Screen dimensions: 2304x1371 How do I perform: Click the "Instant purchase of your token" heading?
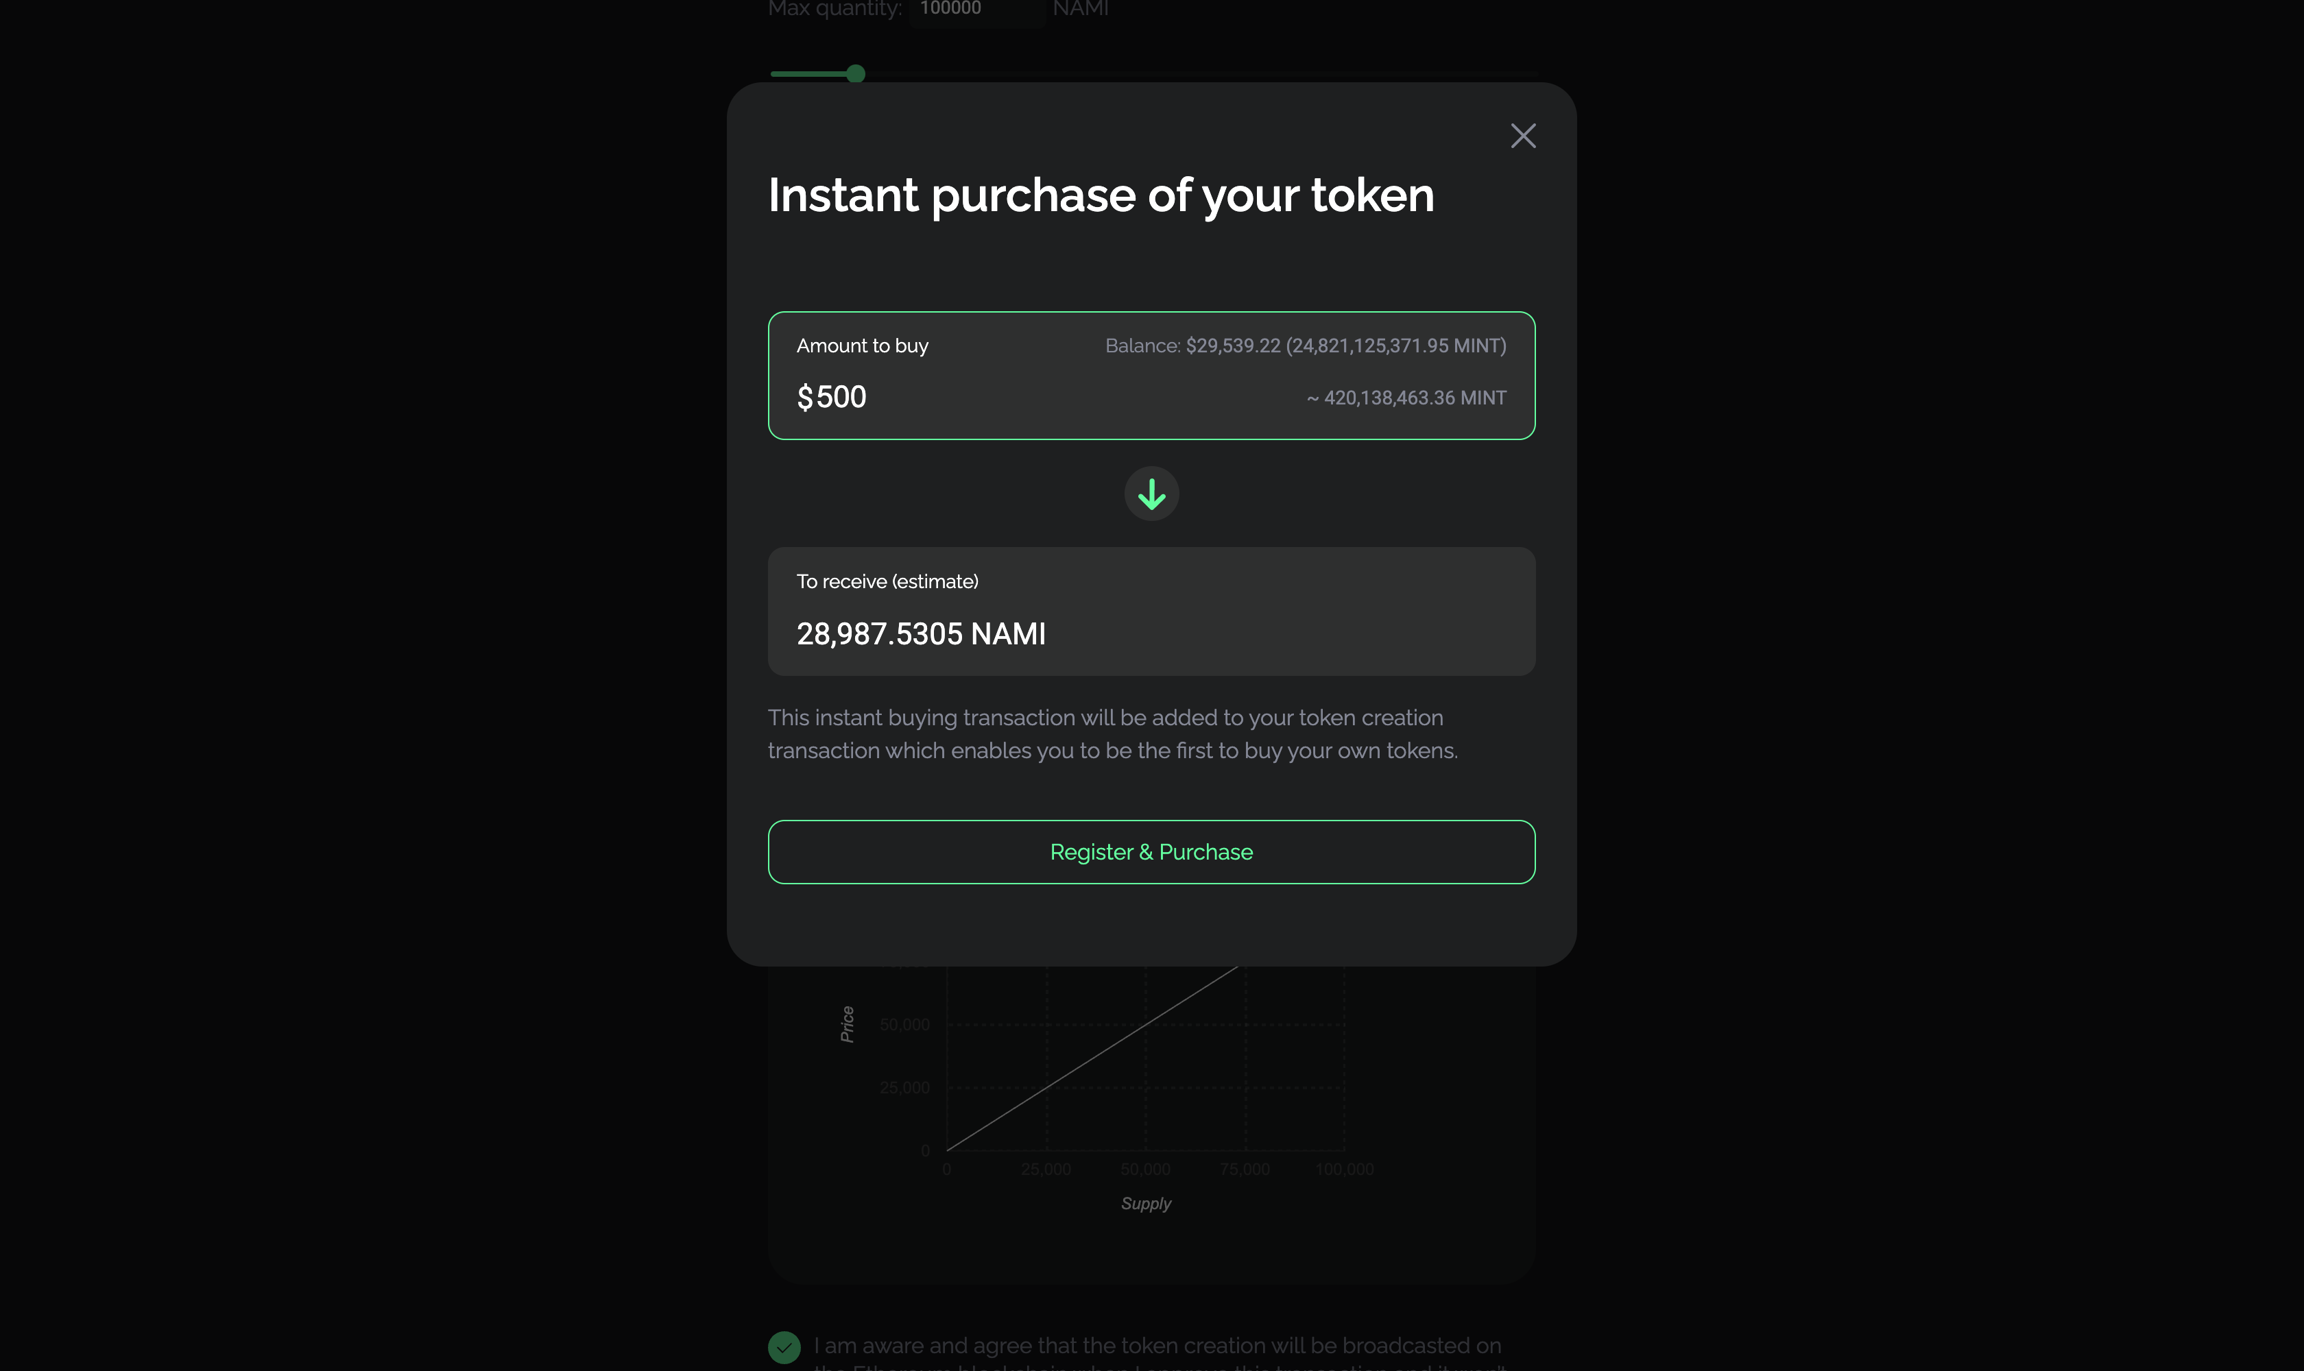1100,195
